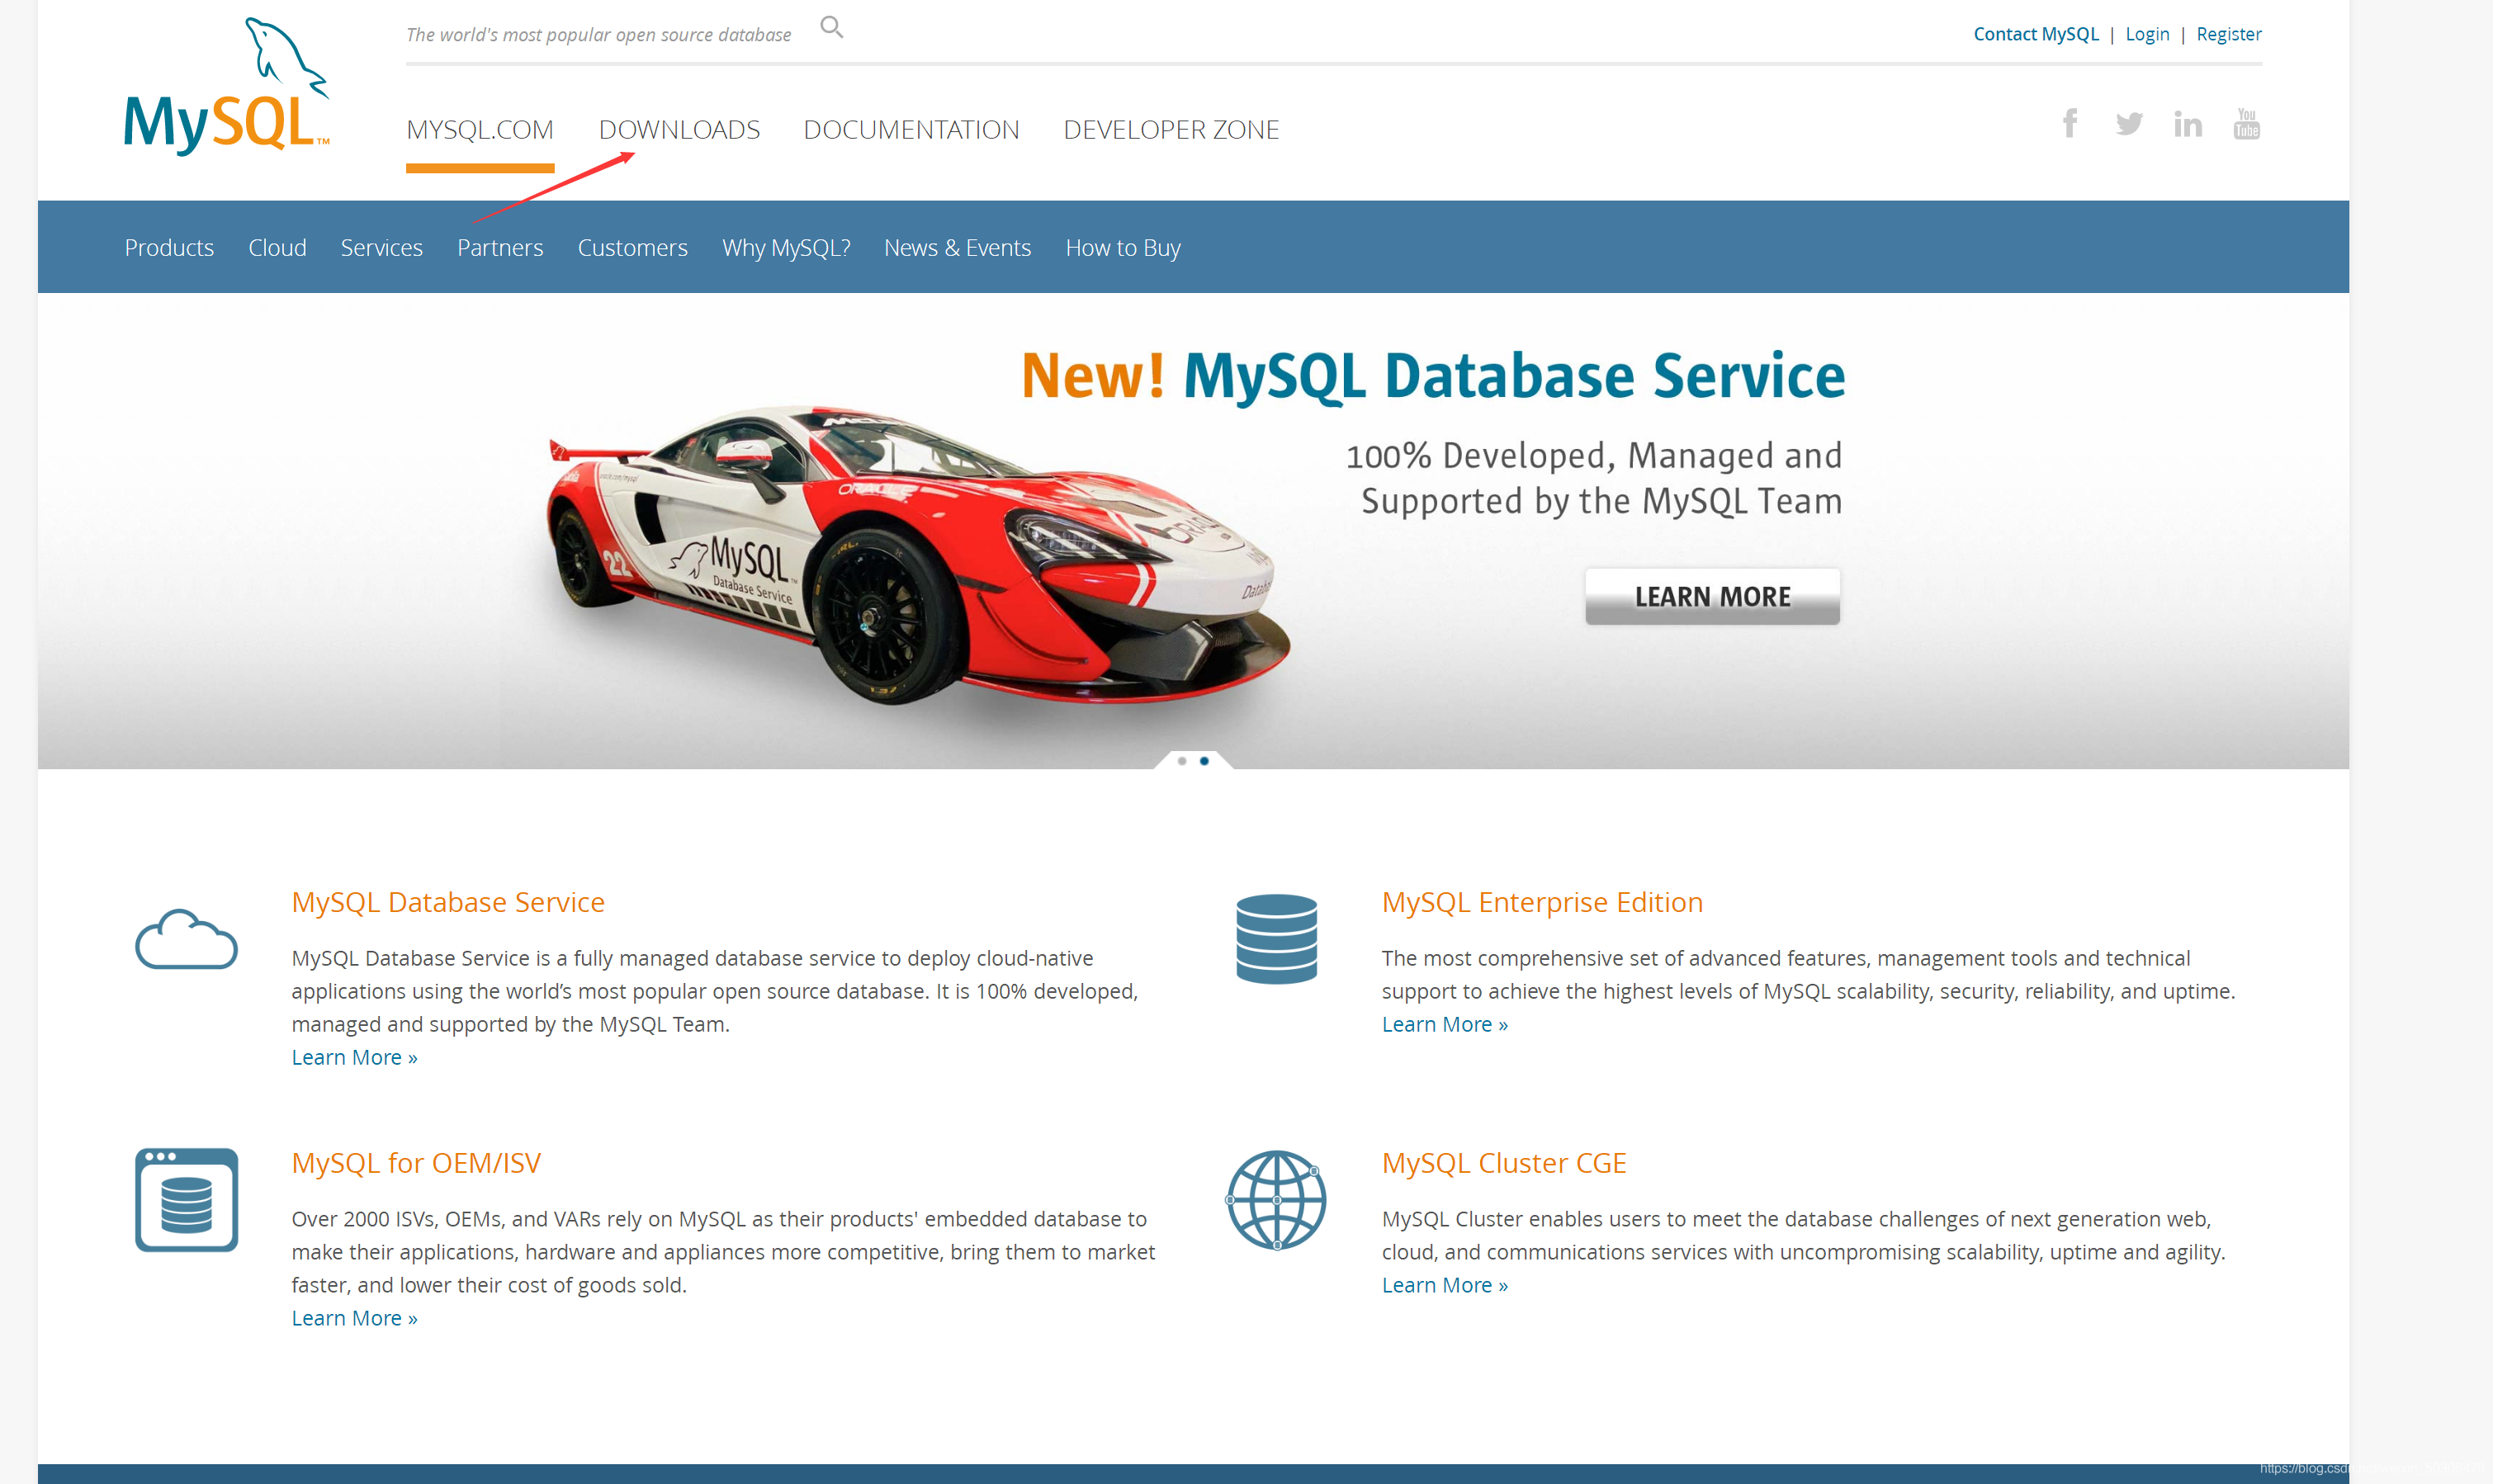Click the Login link
The height and width of the screenshot is (1484, 2493).
(x=2147, y=34)
